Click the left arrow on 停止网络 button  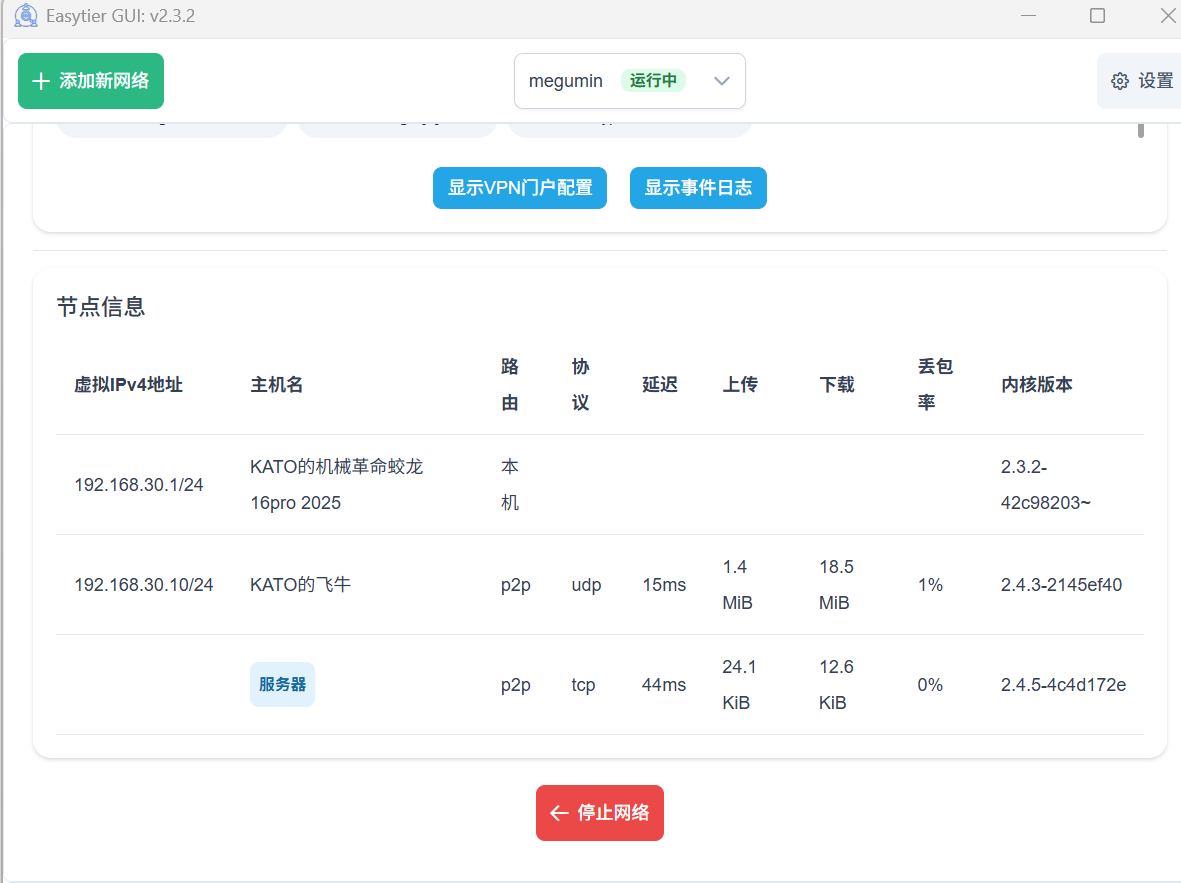pos(560,813)
